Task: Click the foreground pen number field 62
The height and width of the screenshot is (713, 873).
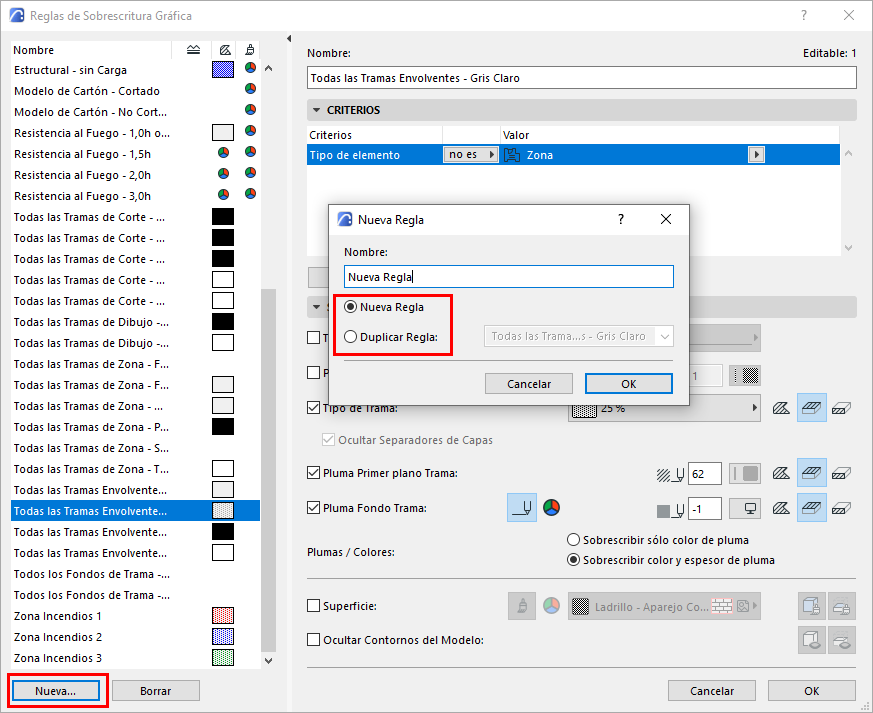Action: click(705, 474)
